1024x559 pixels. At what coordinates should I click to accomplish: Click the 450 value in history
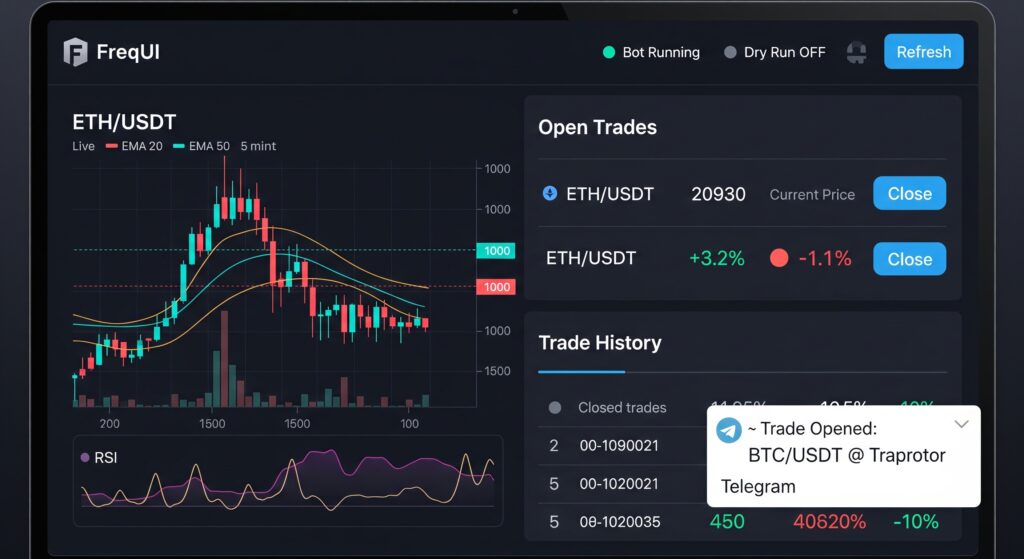727,522
